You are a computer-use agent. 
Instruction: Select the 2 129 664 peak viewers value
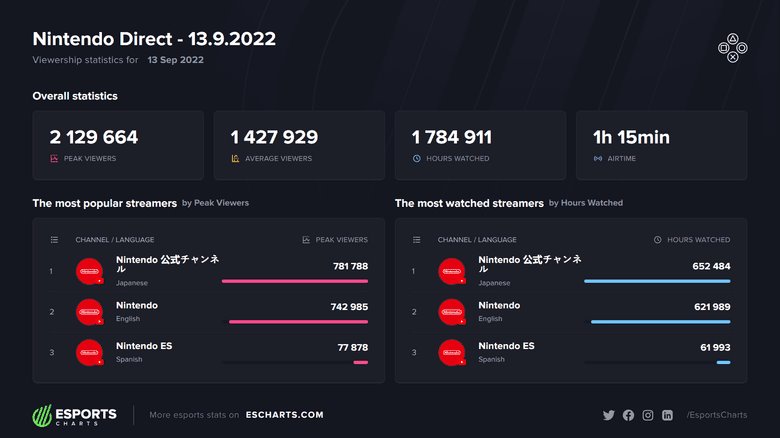(94, 137)
